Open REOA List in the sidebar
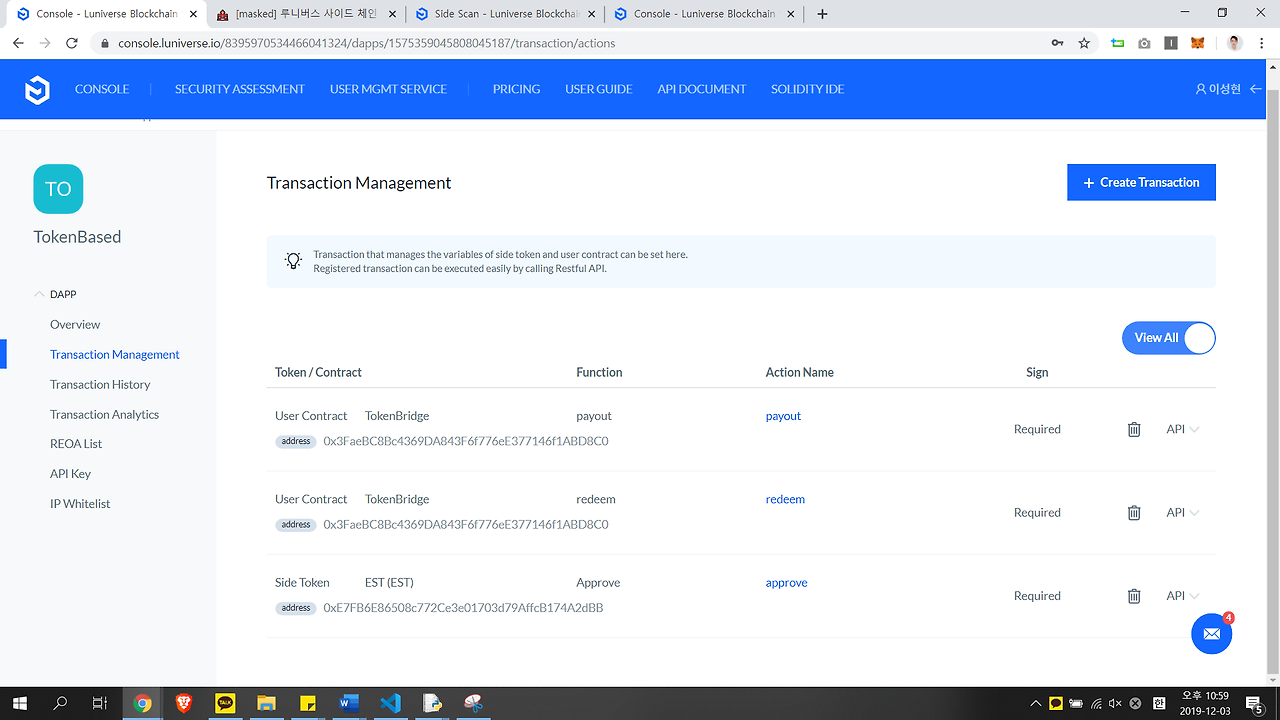The width and height of the screenshot is (1280, 720). 76,443
